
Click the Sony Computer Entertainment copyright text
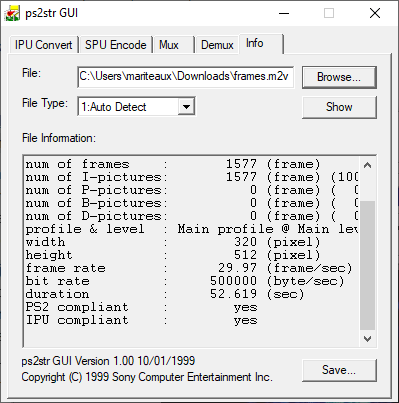[147, 377]
